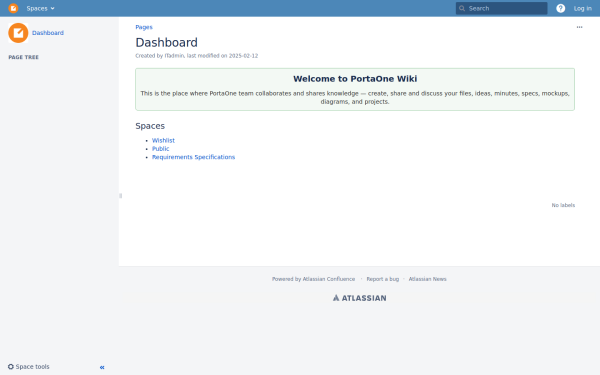Focus the Search field in the header
The image size is (600, 375).
point(501,8)
